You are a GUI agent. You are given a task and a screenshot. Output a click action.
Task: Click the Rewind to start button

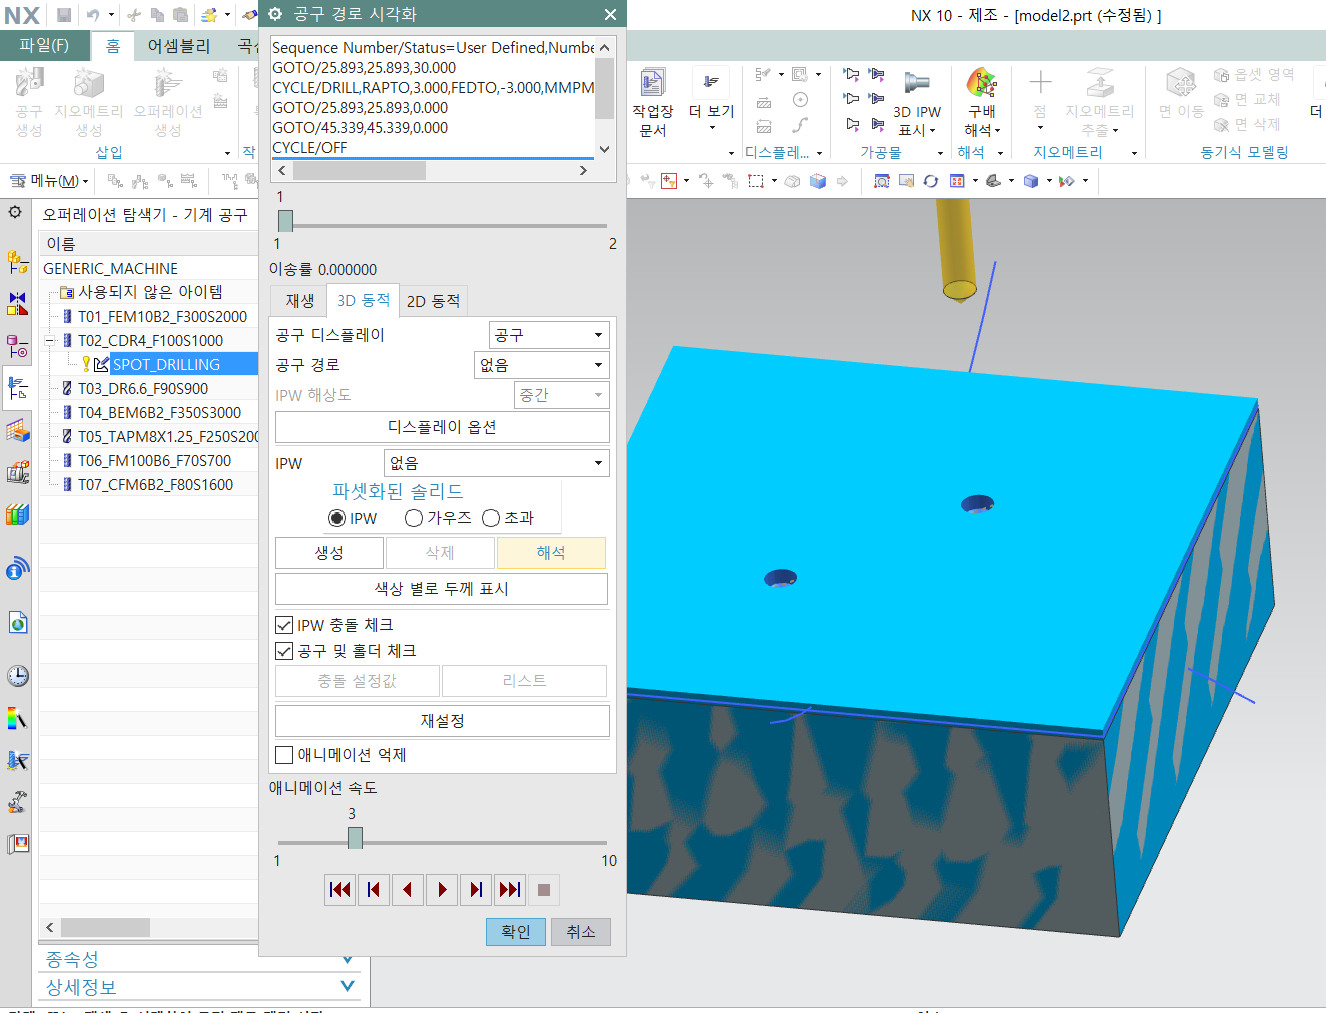point(340,890)
